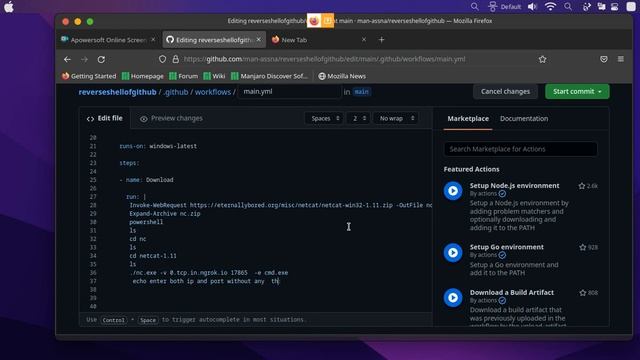Click the padlock site security icon
This screenshot has width=640, height=360.
pos(176,59)
